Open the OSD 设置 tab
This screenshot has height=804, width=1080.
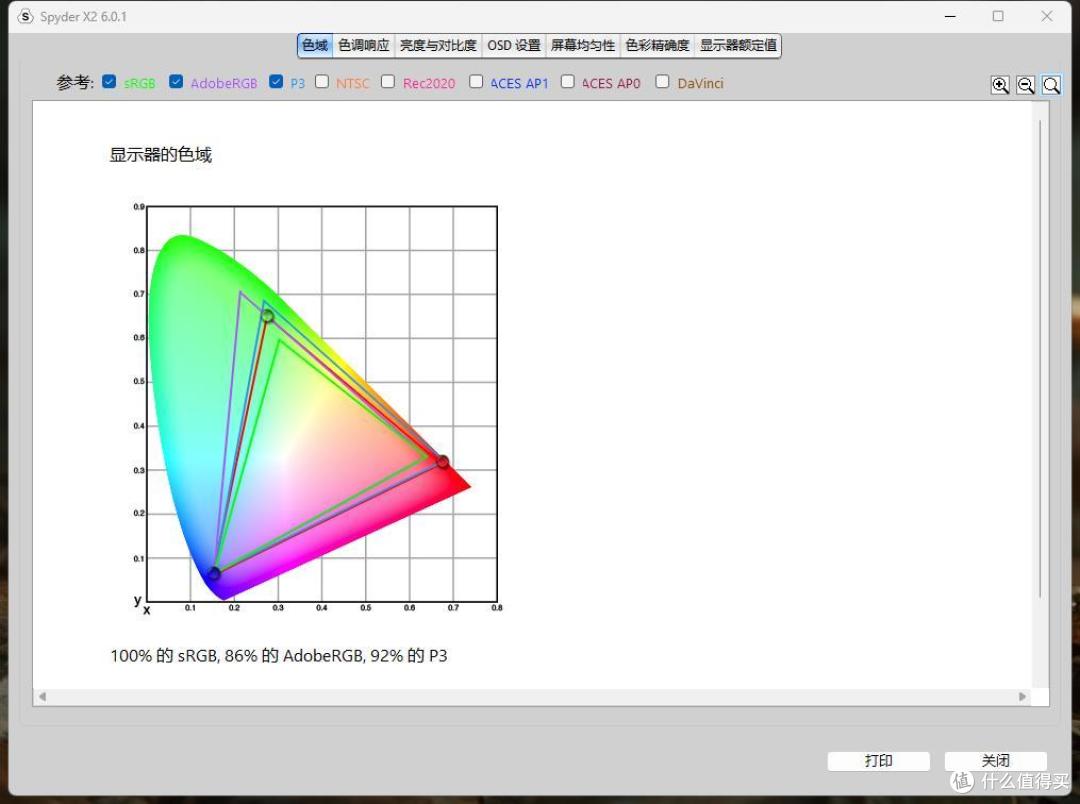coord(514,45)
